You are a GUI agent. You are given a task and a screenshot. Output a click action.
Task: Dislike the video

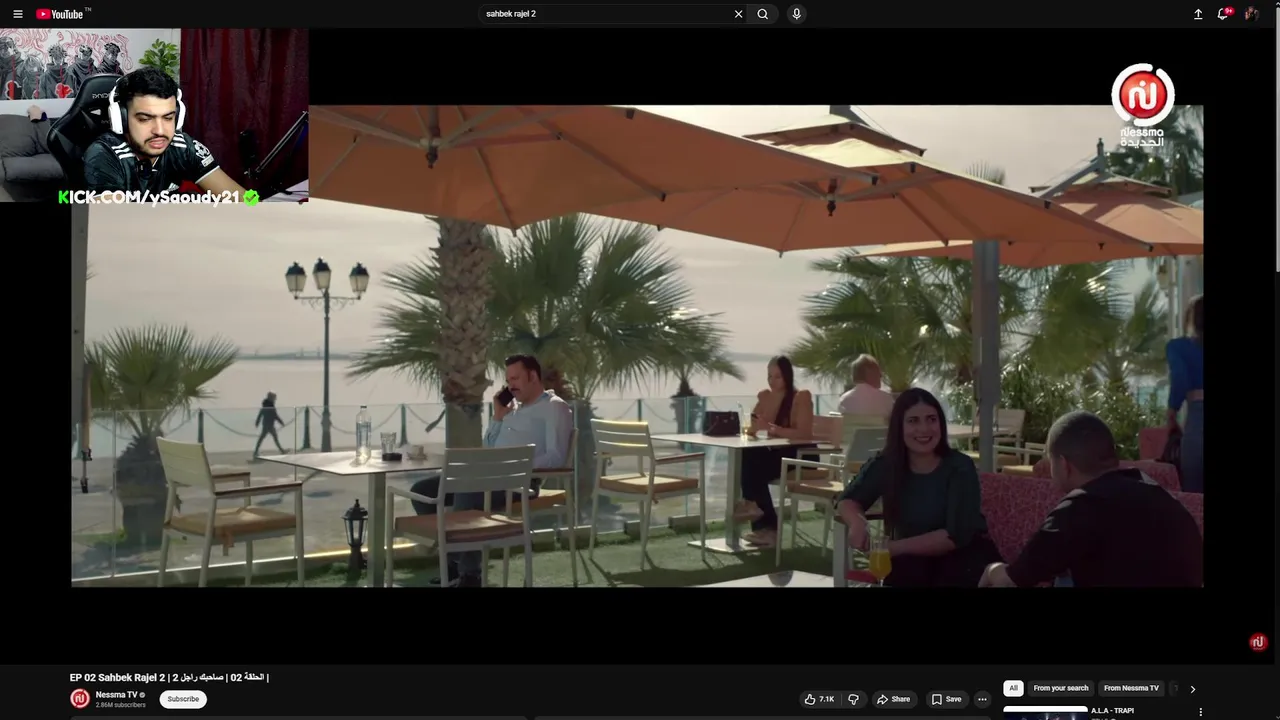(853, 699)
